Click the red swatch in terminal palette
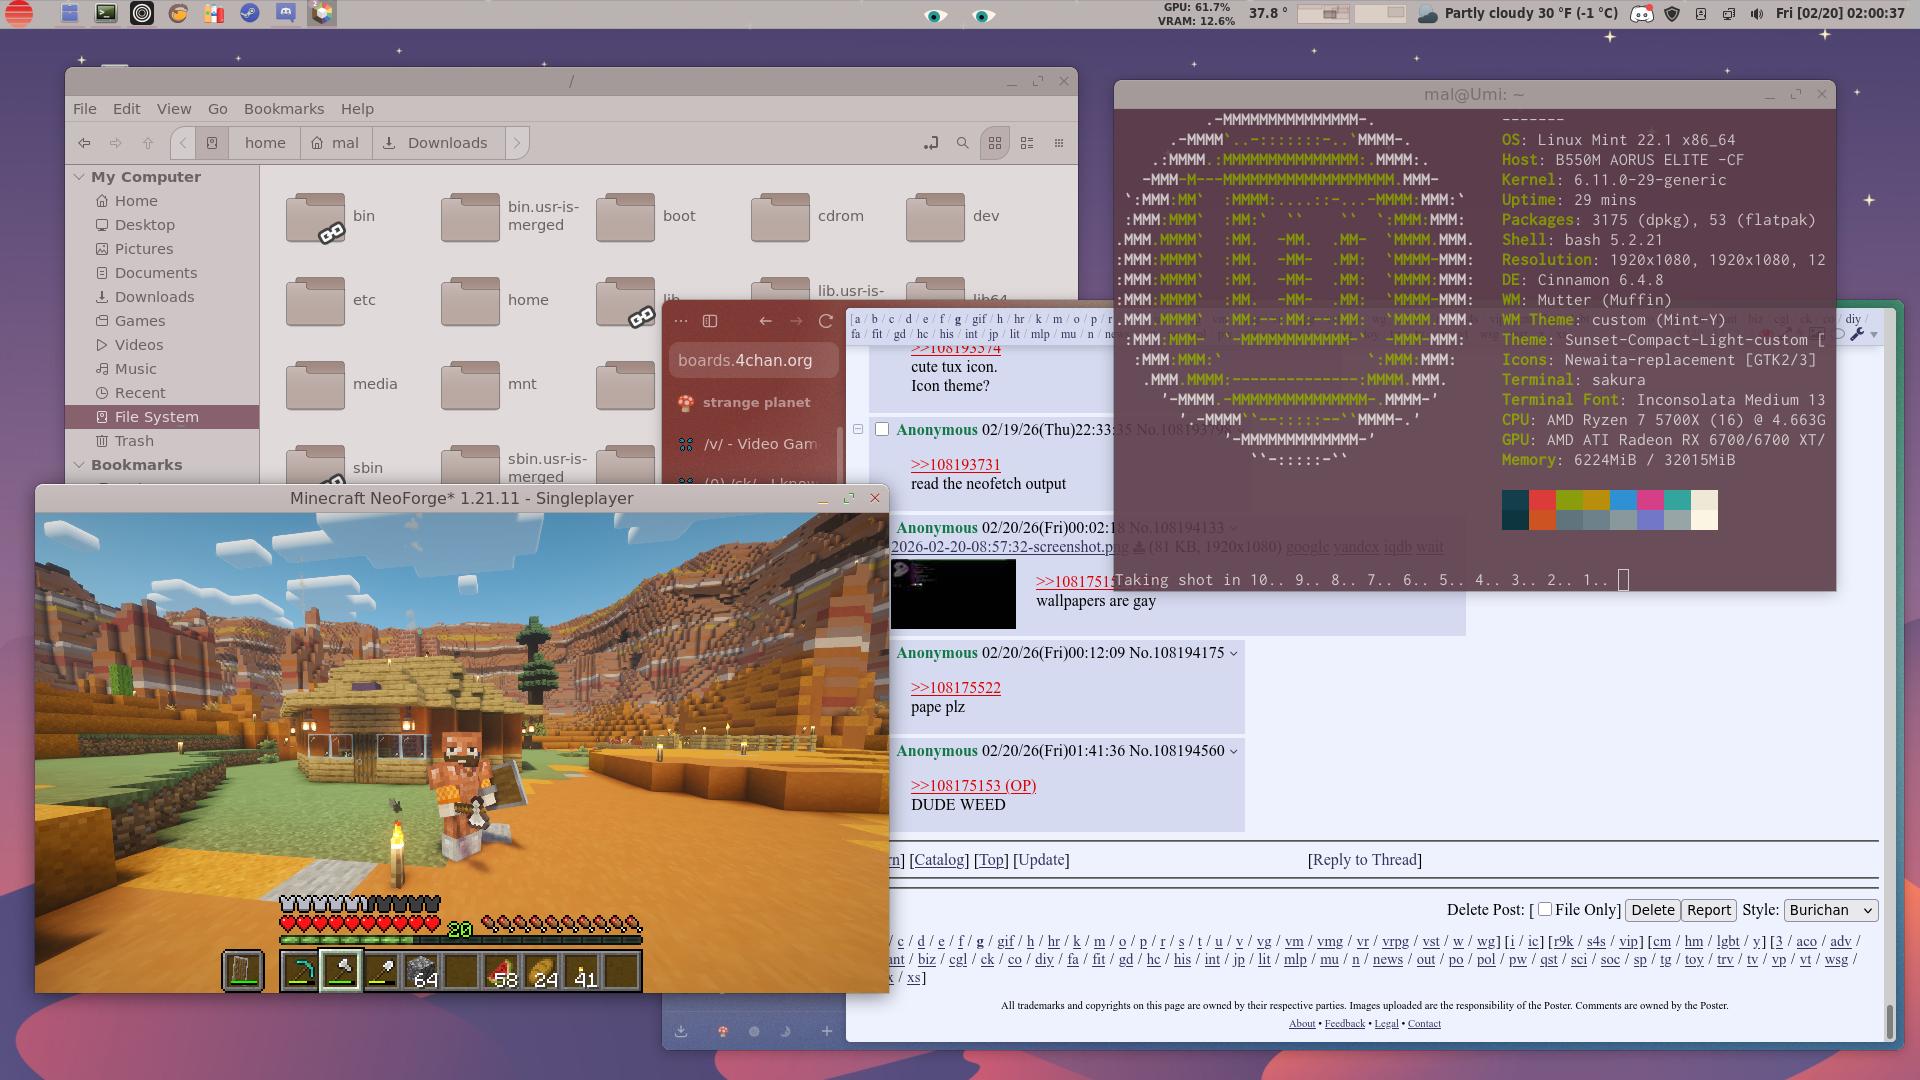This screenshot has width=1920, height=1080. pyautogui.click(x=1542, y=500)
